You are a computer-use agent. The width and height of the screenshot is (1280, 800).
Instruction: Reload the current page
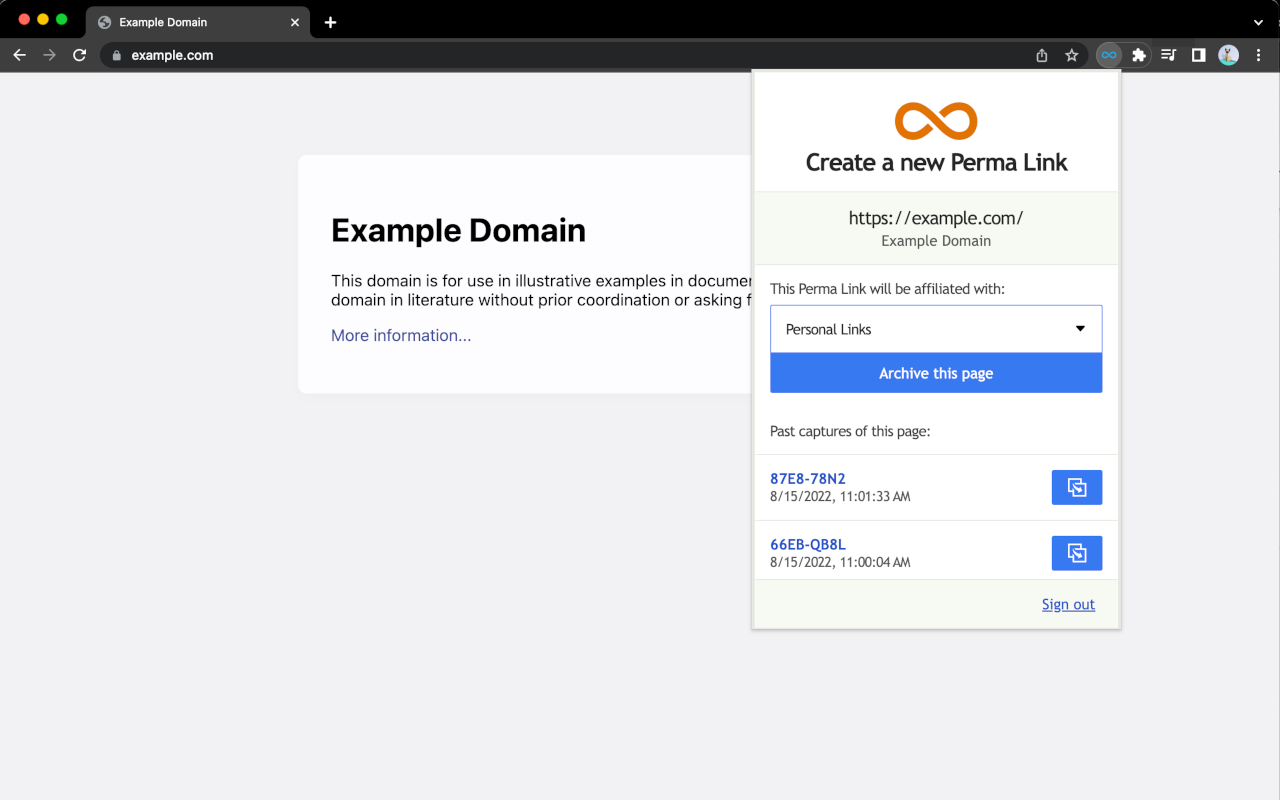(79, 55)
